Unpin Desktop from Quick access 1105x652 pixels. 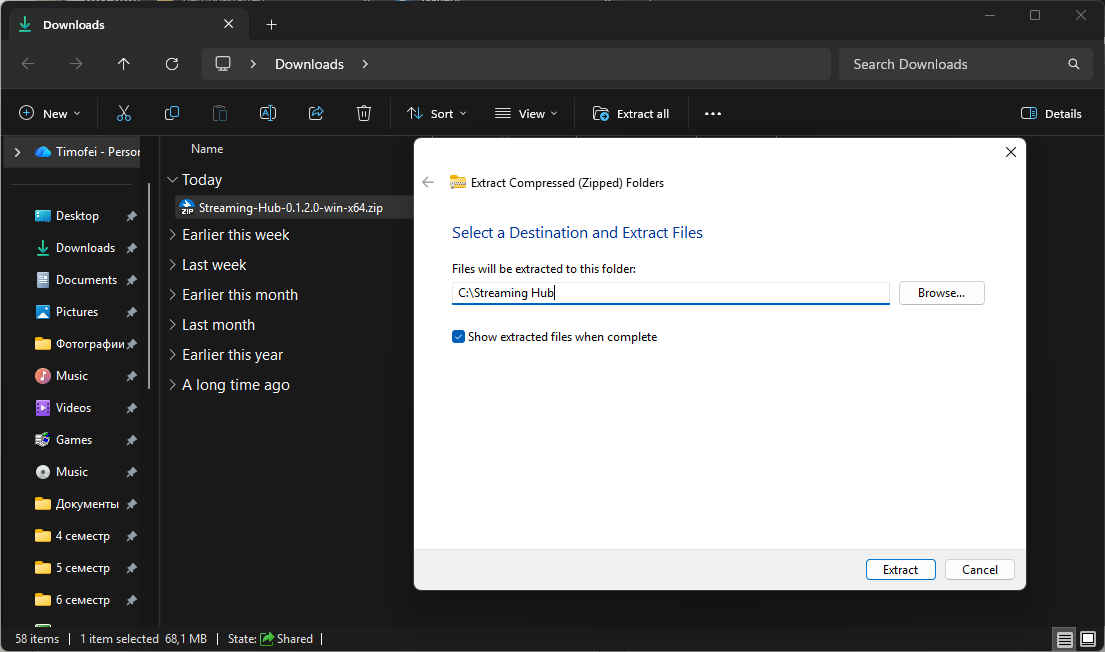point(131,216)
